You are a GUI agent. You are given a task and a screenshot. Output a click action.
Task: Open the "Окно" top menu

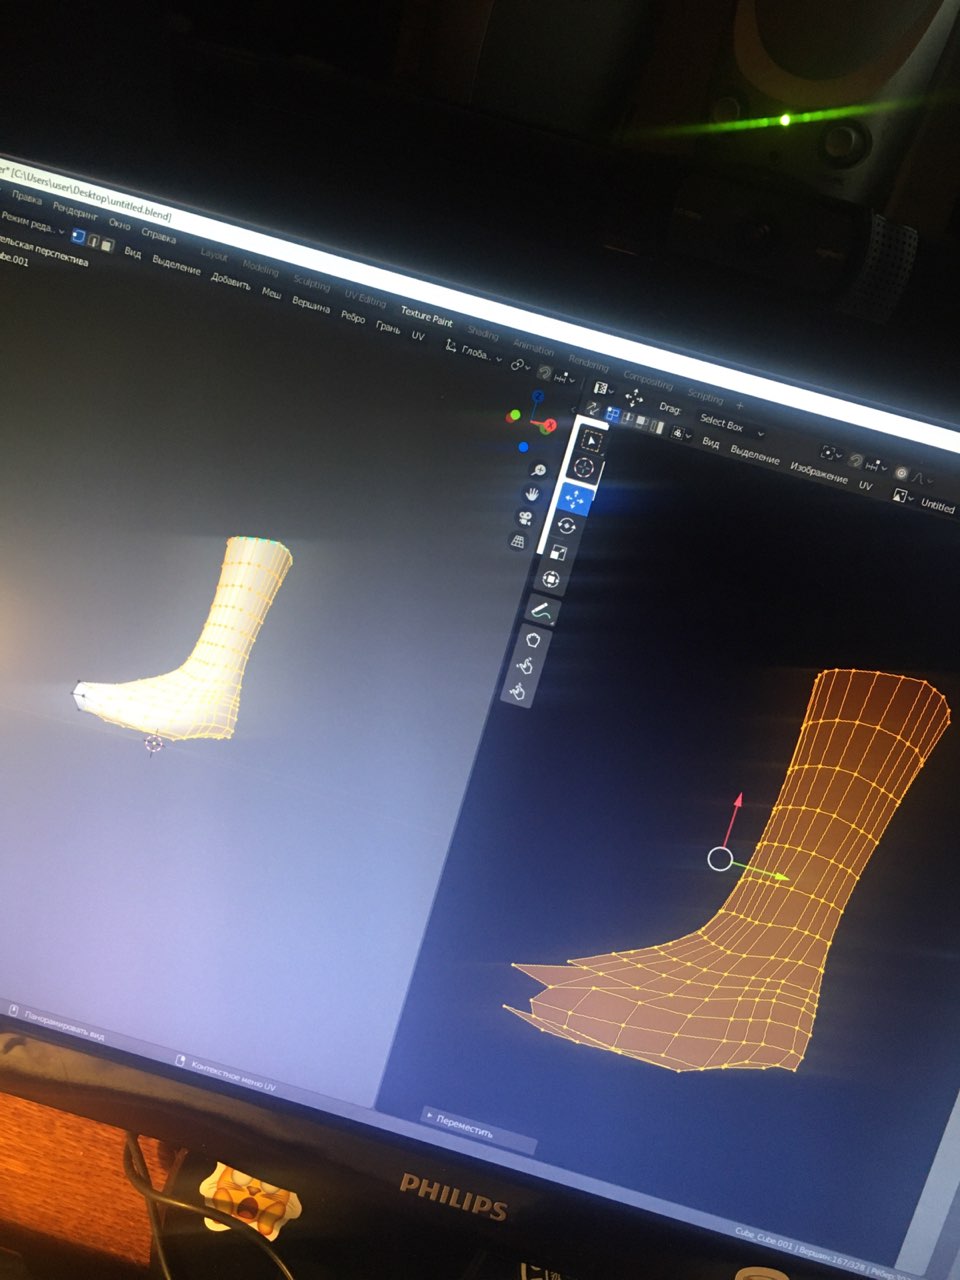pos(119,223)
